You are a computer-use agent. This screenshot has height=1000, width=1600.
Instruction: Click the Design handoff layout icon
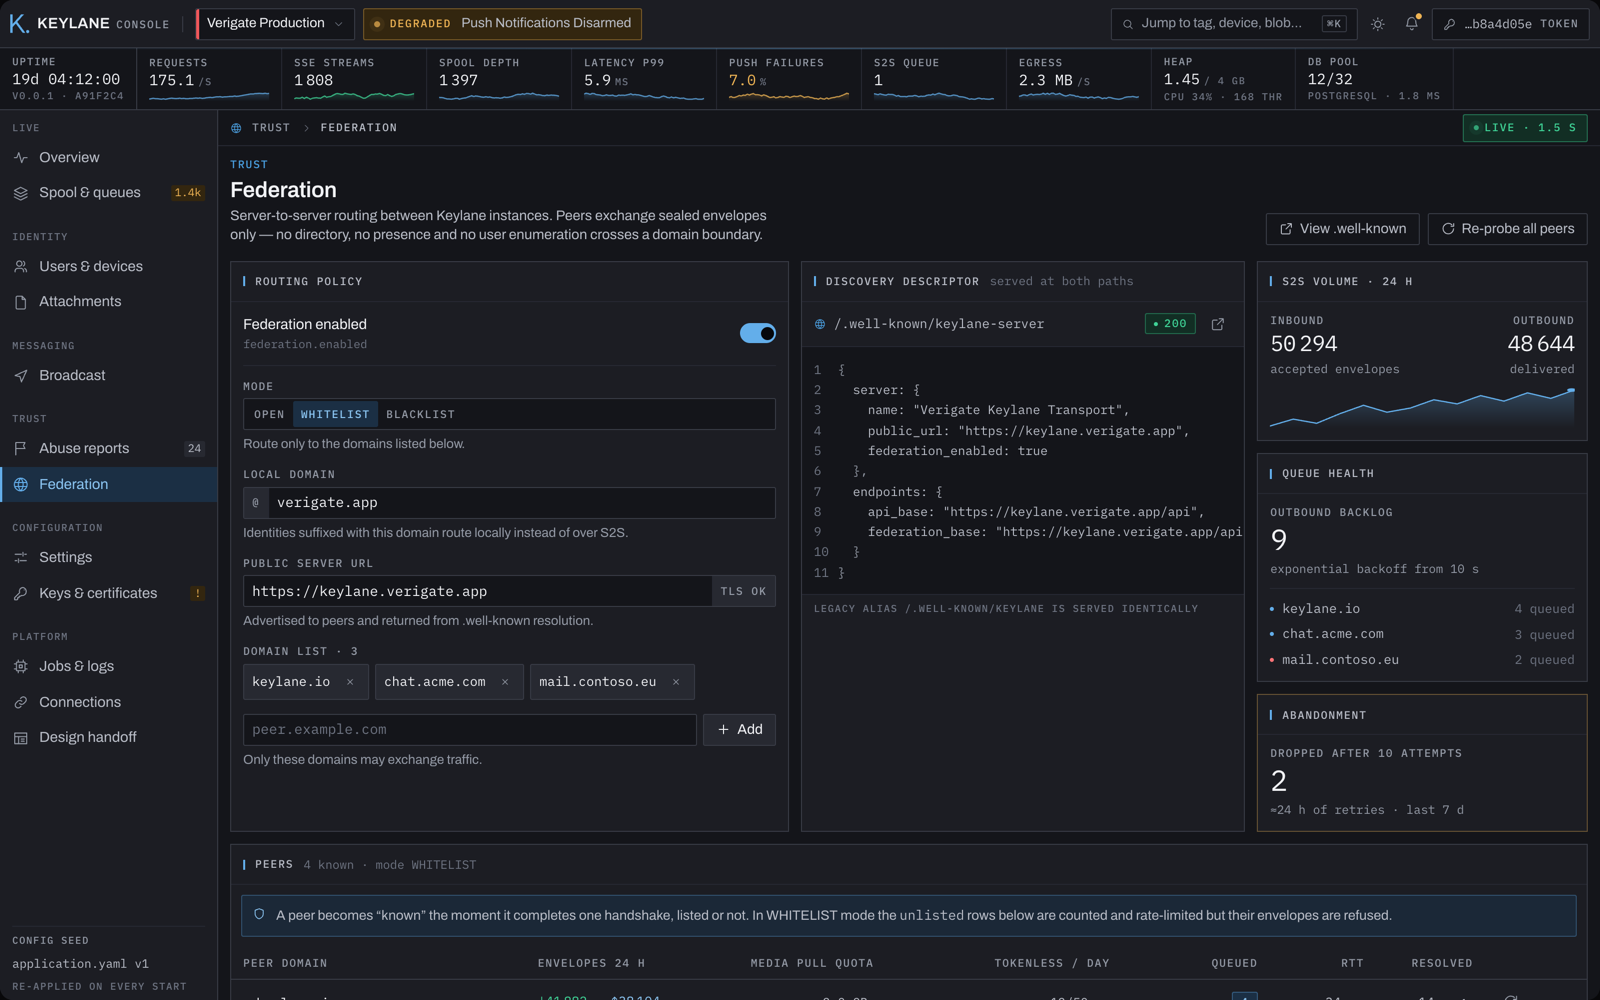point(21,738)
